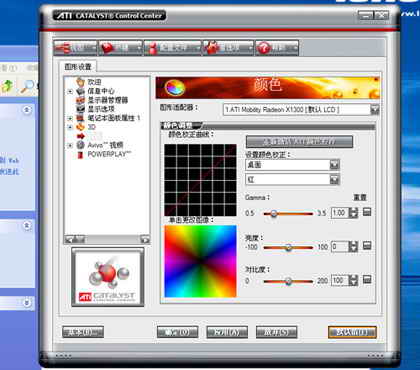Image resolution: width=420 pixels, height=370 pixels.
Task: Click the Gamma slider handle
Action: [274, 214]
